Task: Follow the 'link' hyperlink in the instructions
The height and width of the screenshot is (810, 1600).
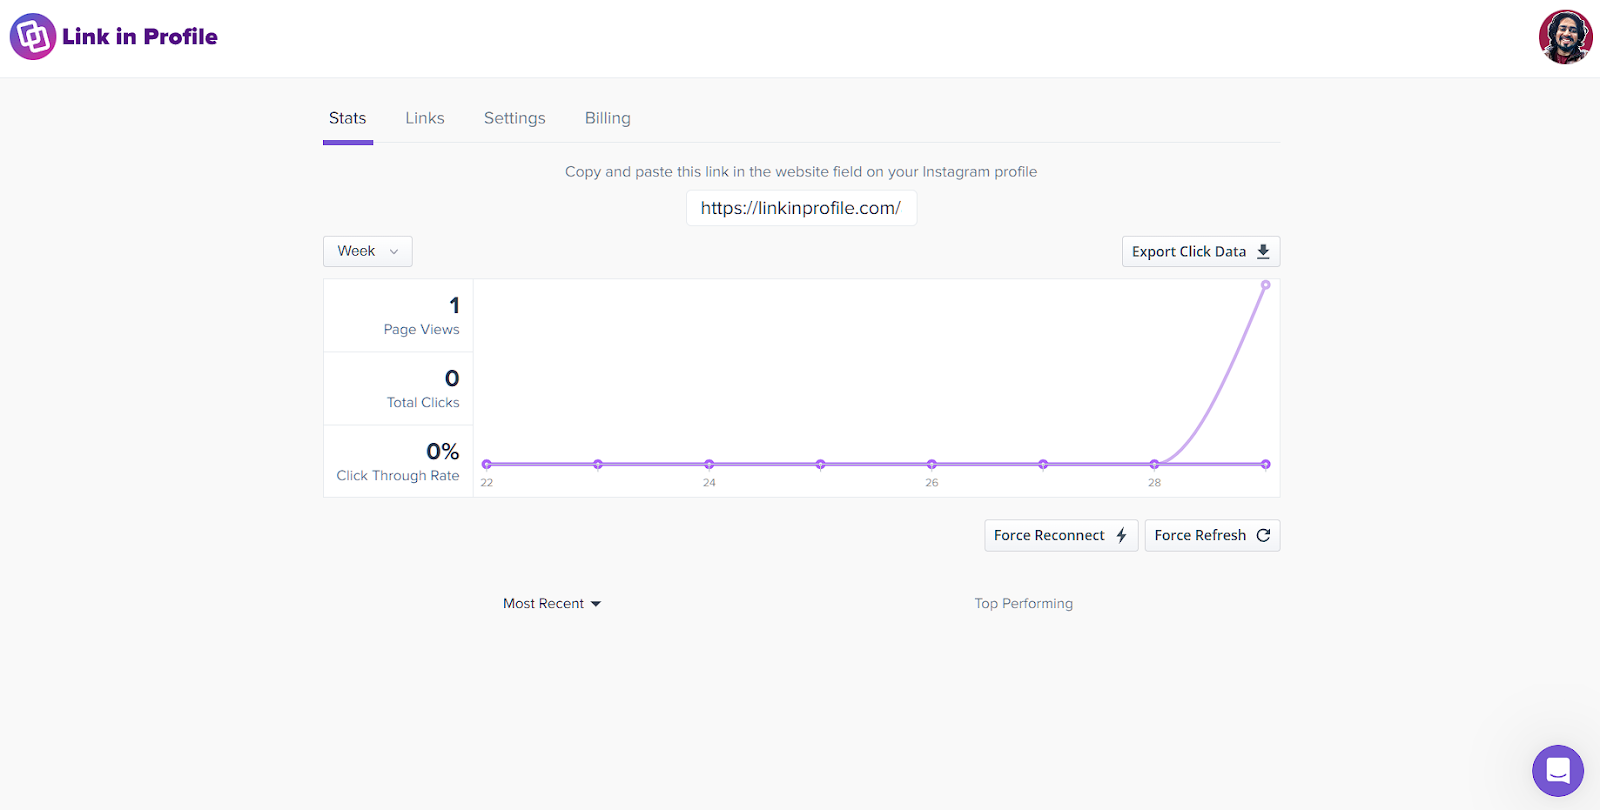Action: tap(717, 172)
